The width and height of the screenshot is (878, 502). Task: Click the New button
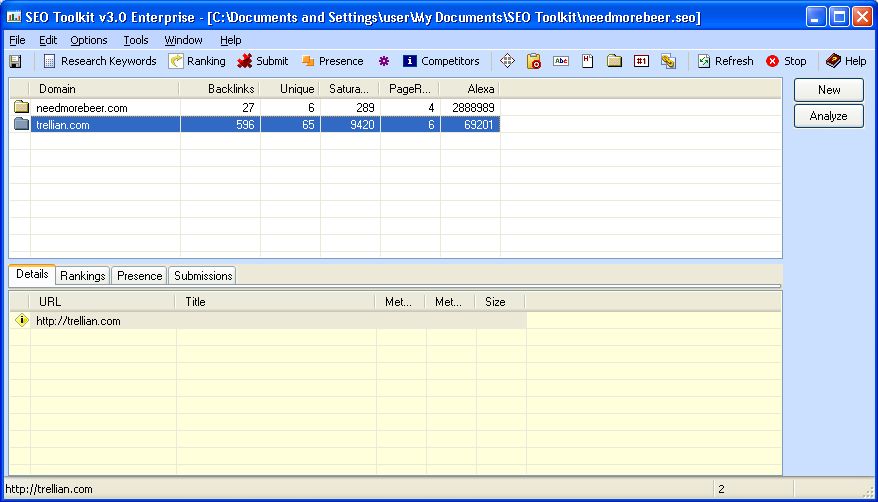[x=829, y=90]
